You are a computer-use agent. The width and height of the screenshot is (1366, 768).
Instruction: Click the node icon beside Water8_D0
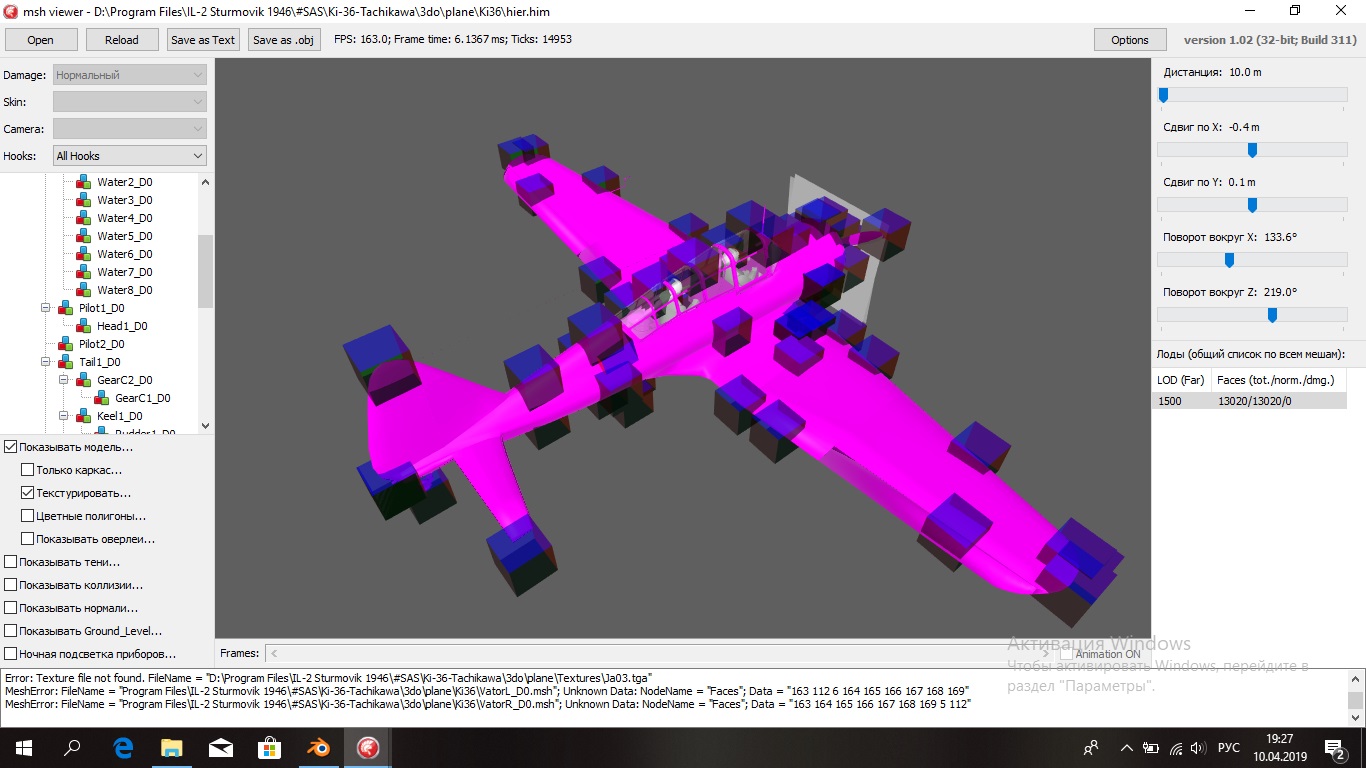[84, 290]
